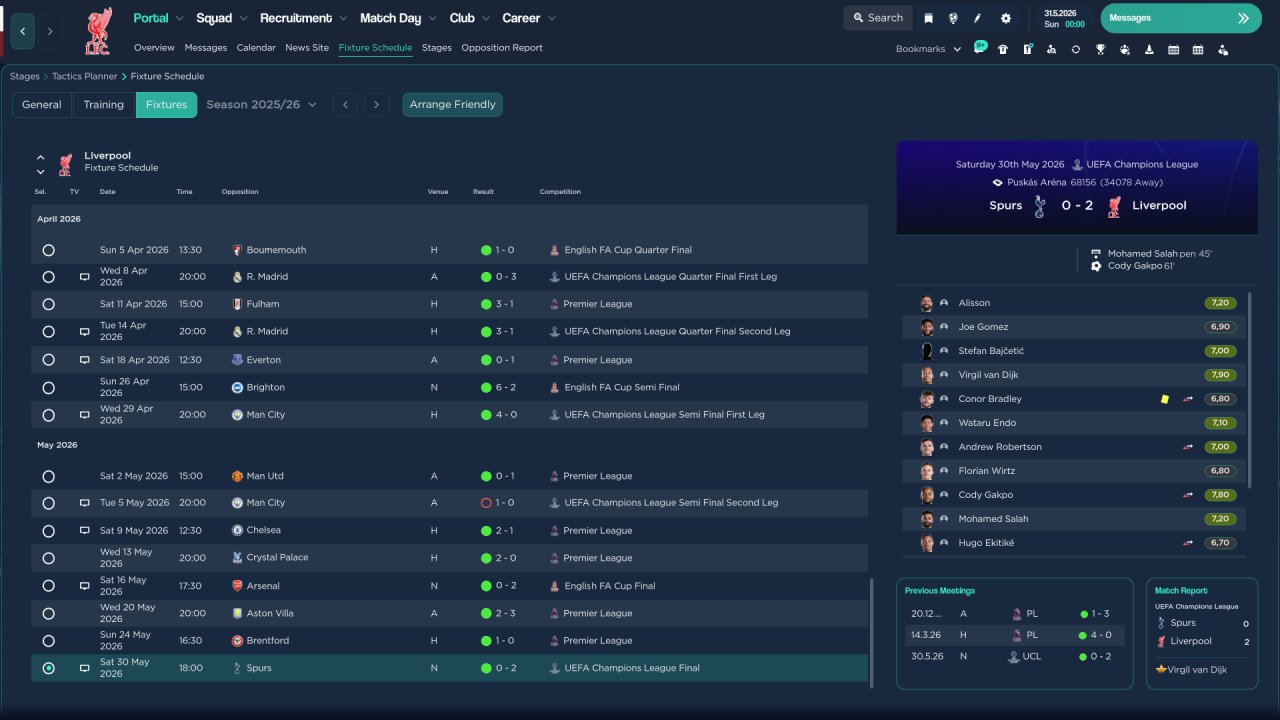Click the player search magnifier icon

tap(1051, 49)
